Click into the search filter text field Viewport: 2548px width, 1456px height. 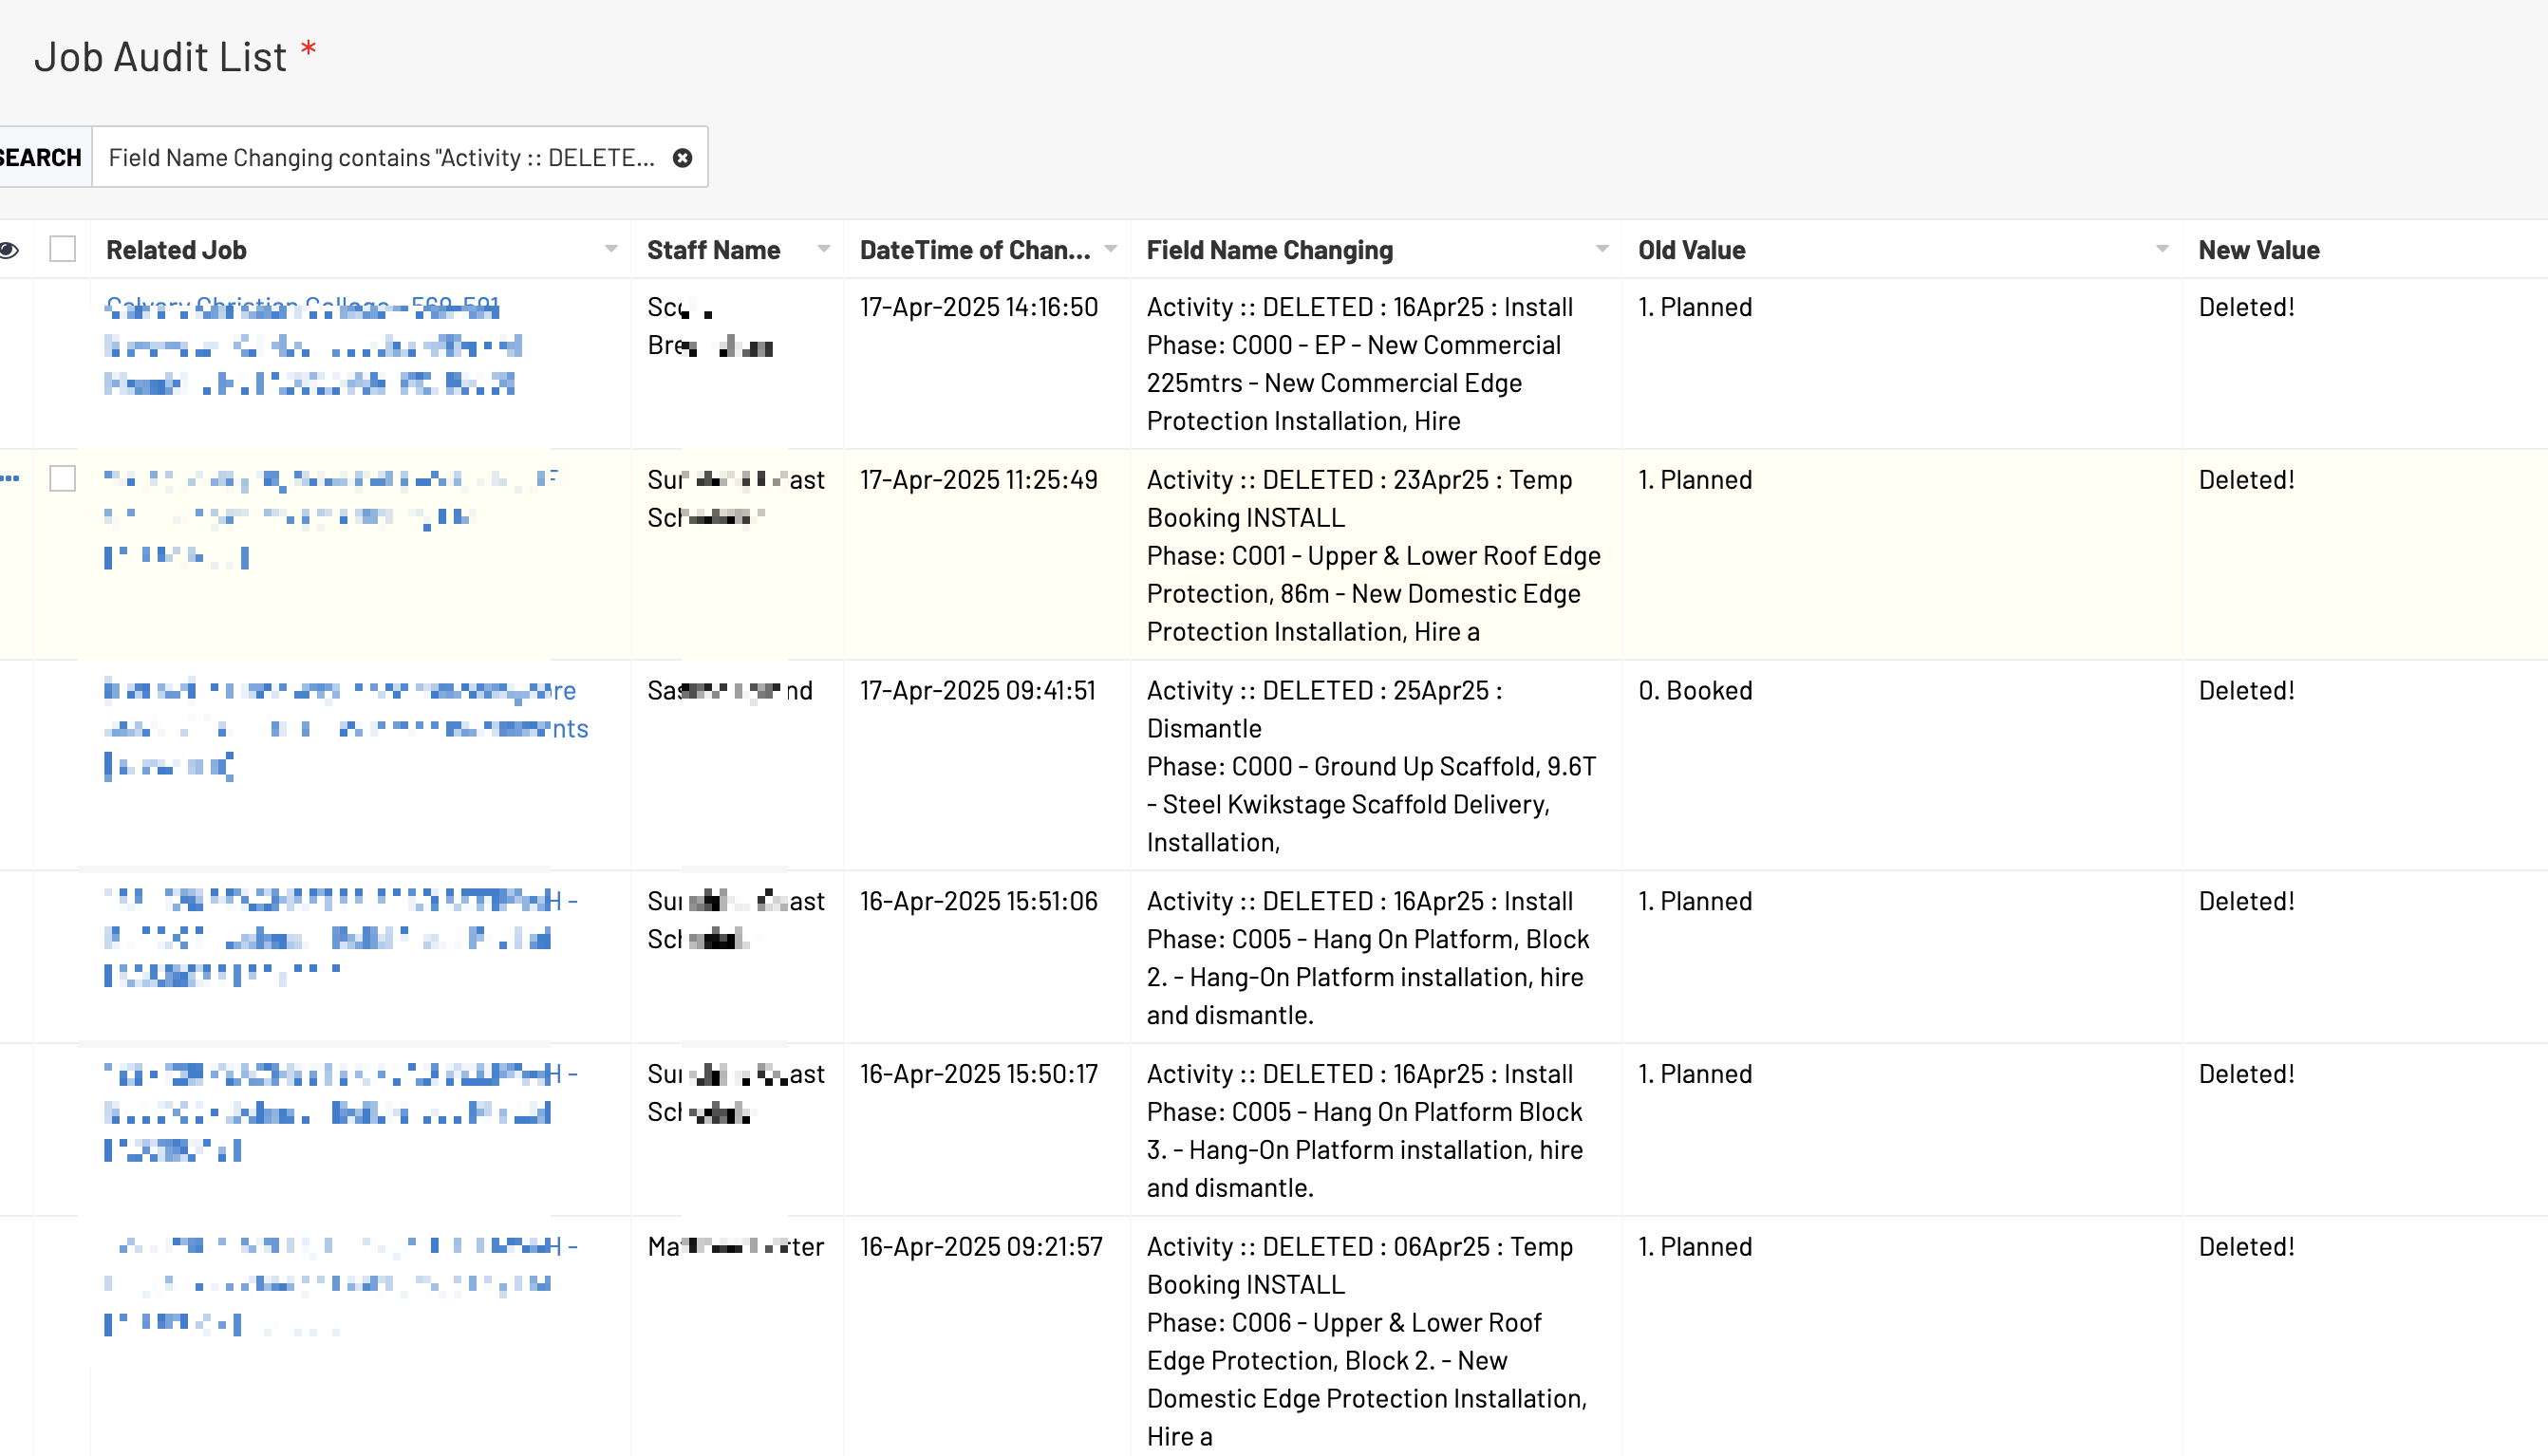380,158
